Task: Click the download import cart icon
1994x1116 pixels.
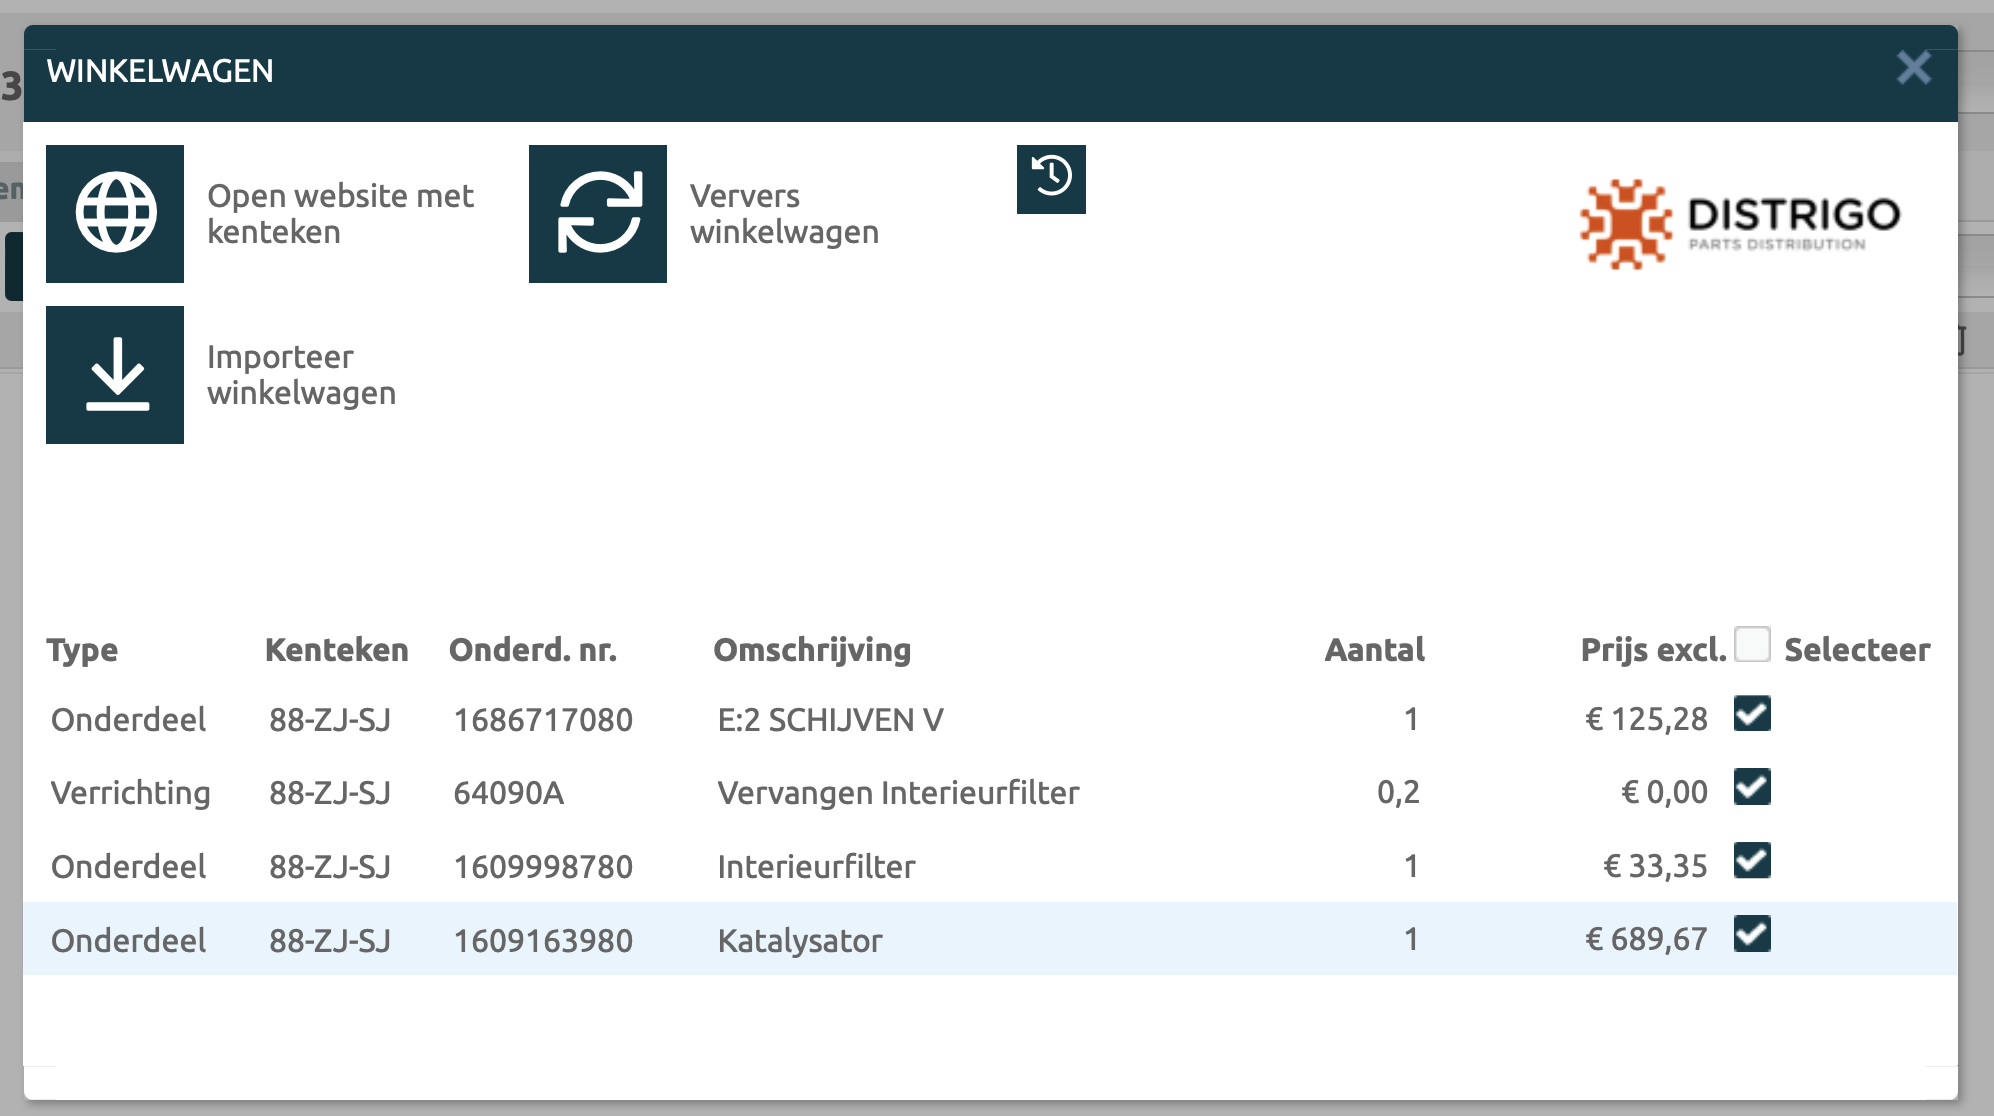Action: pos(115,375)
